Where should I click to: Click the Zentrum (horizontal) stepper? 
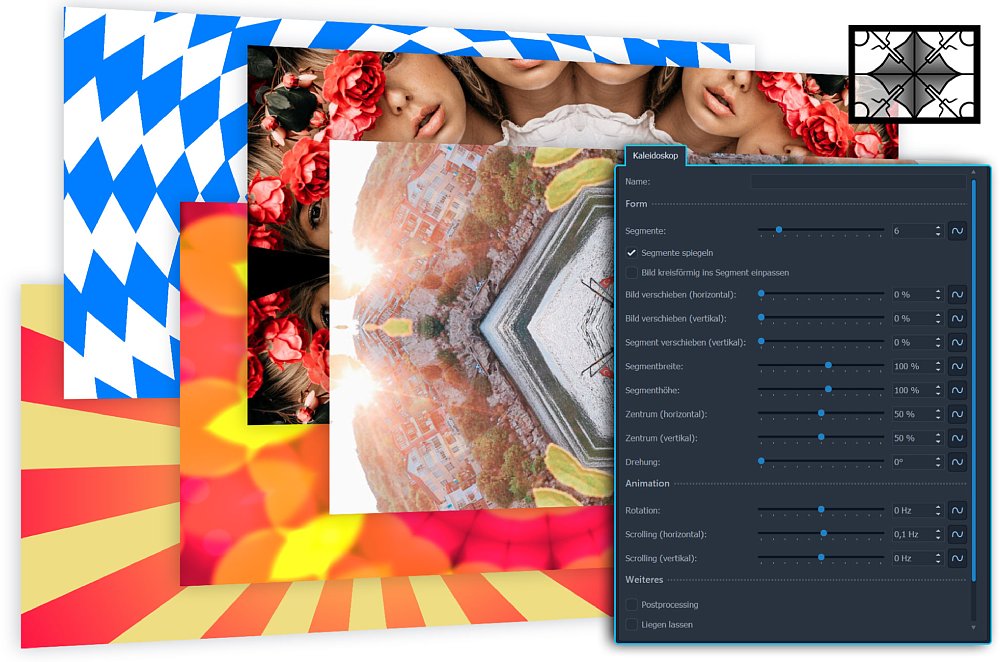pyautogui.click(x=938, y=414)
